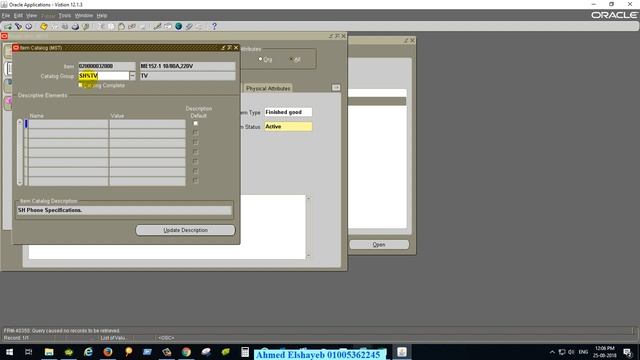Click the Next Step toolbar icon

(54, 27)
